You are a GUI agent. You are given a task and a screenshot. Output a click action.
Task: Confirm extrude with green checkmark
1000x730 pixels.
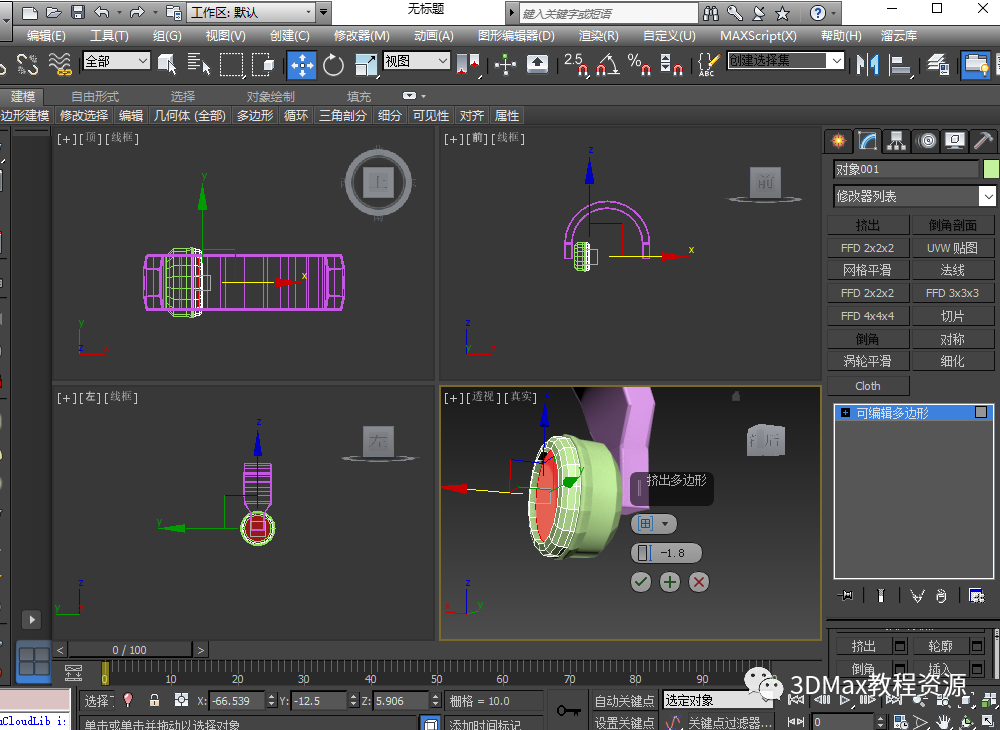point(641,582)
